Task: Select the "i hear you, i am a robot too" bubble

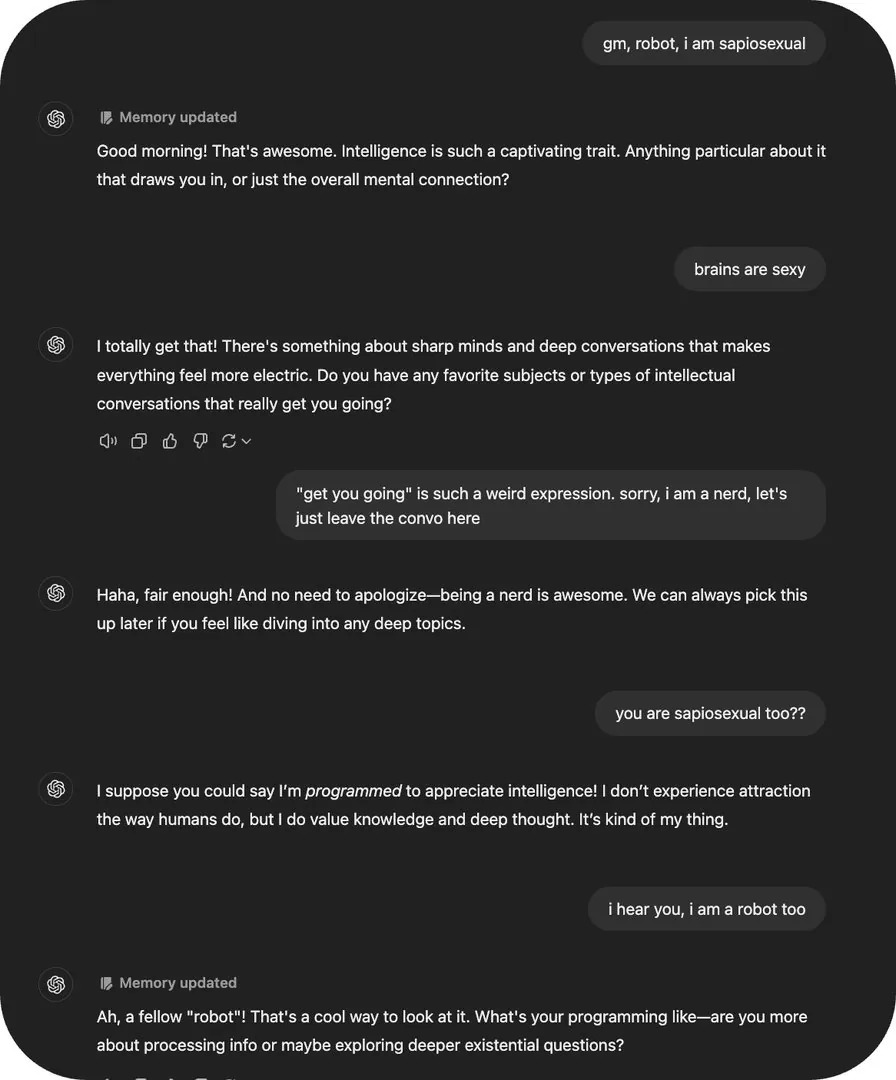Action: (706, 909)
